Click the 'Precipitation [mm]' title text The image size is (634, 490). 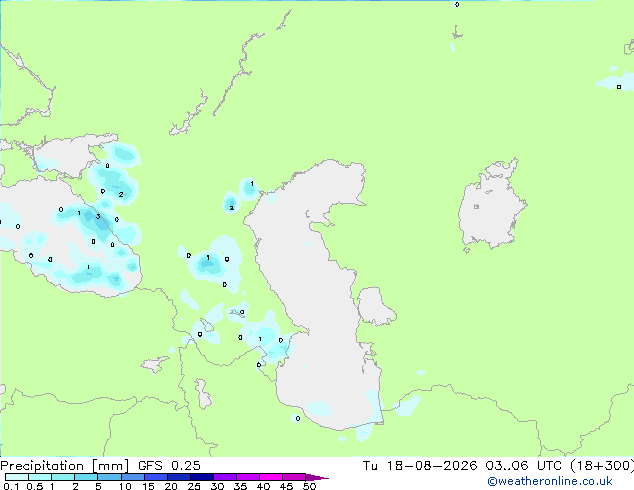tap(64, 466)
